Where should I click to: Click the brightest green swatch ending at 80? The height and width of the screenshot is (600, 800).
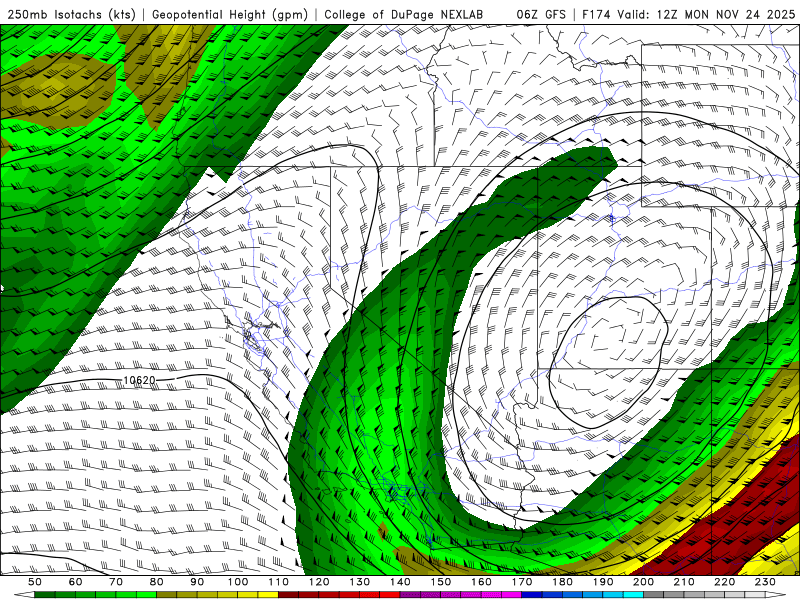(146, 595)
